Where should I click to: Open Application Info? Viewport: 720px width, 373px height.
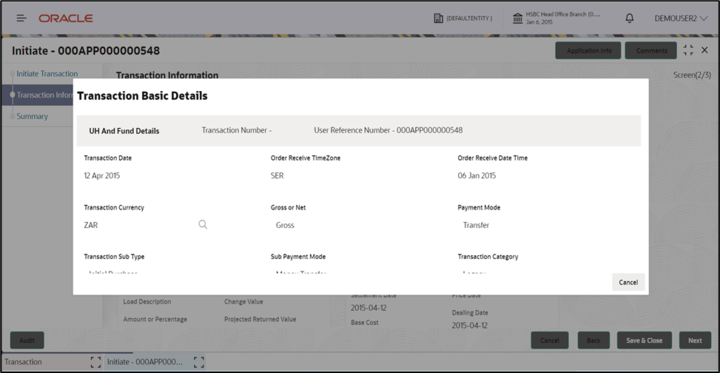coord(588,51)
